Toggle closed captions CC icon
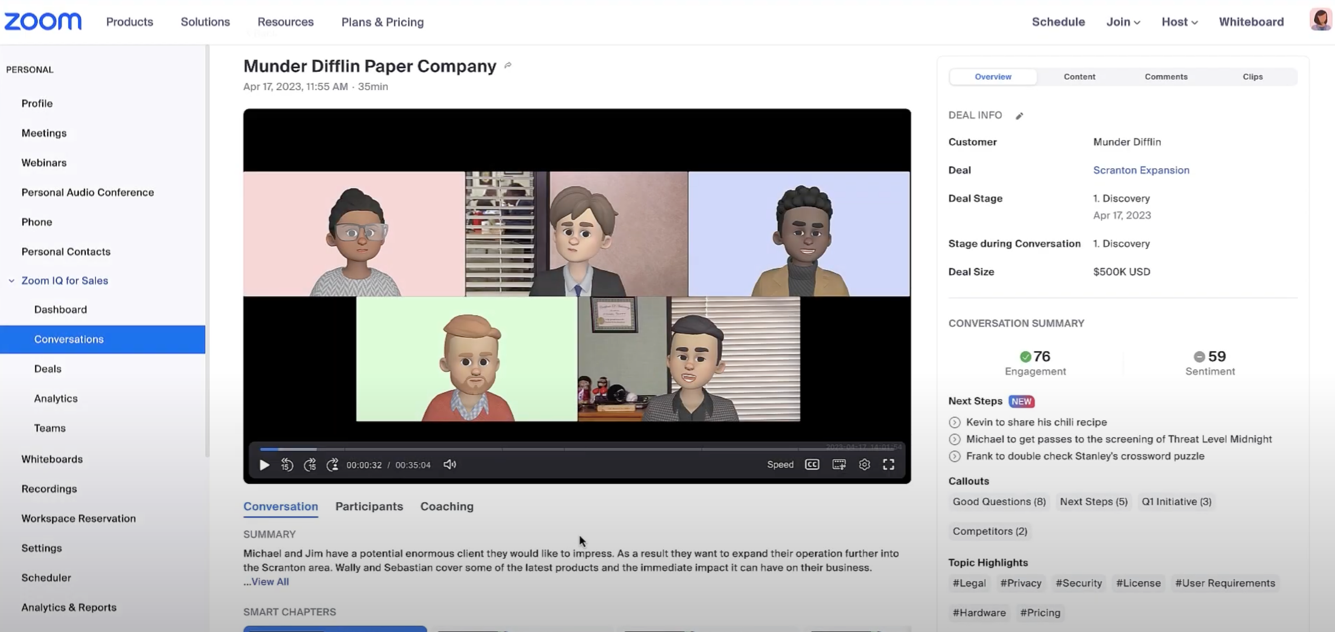 (x=812, y=465)
